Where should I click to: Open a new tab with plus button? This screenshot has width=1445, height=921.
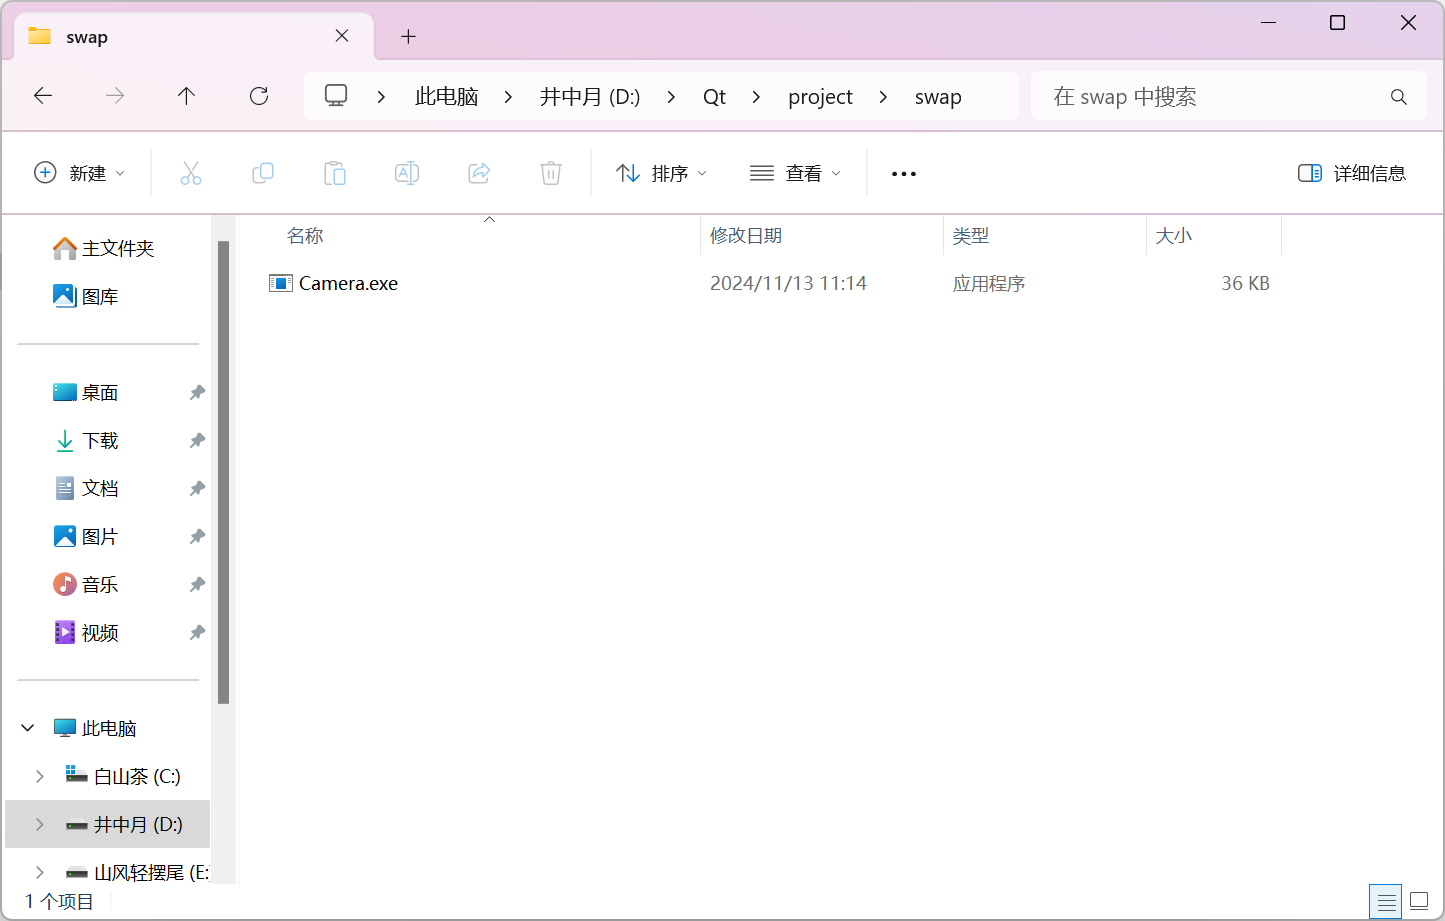(408, 37)
